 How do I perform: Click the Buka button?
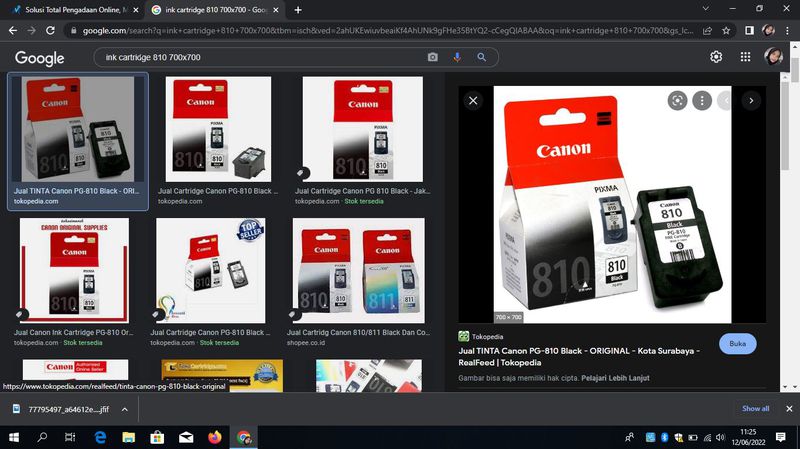pyautogui.click(x=737, y=343)
